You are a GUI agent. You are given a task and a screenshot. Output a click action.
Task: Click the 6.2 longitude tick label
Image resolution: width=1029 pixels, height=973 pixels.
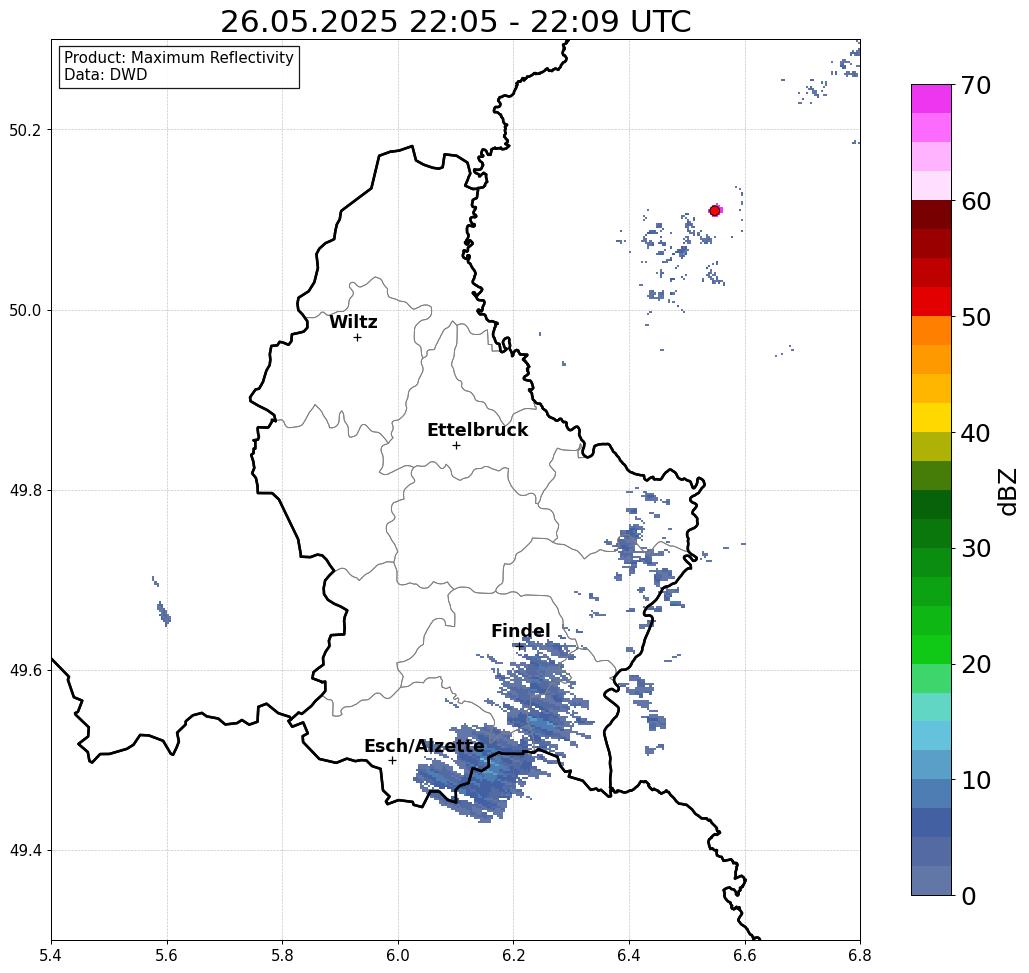point(514,956)
